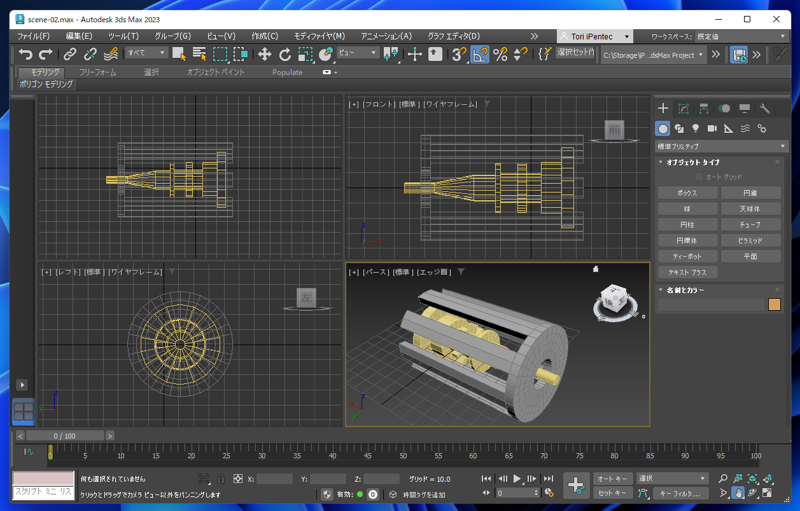The height and width of the screenshot is (511, 800).
Task: Activate the Select and Link tool
Action: (x=70, y=54)
